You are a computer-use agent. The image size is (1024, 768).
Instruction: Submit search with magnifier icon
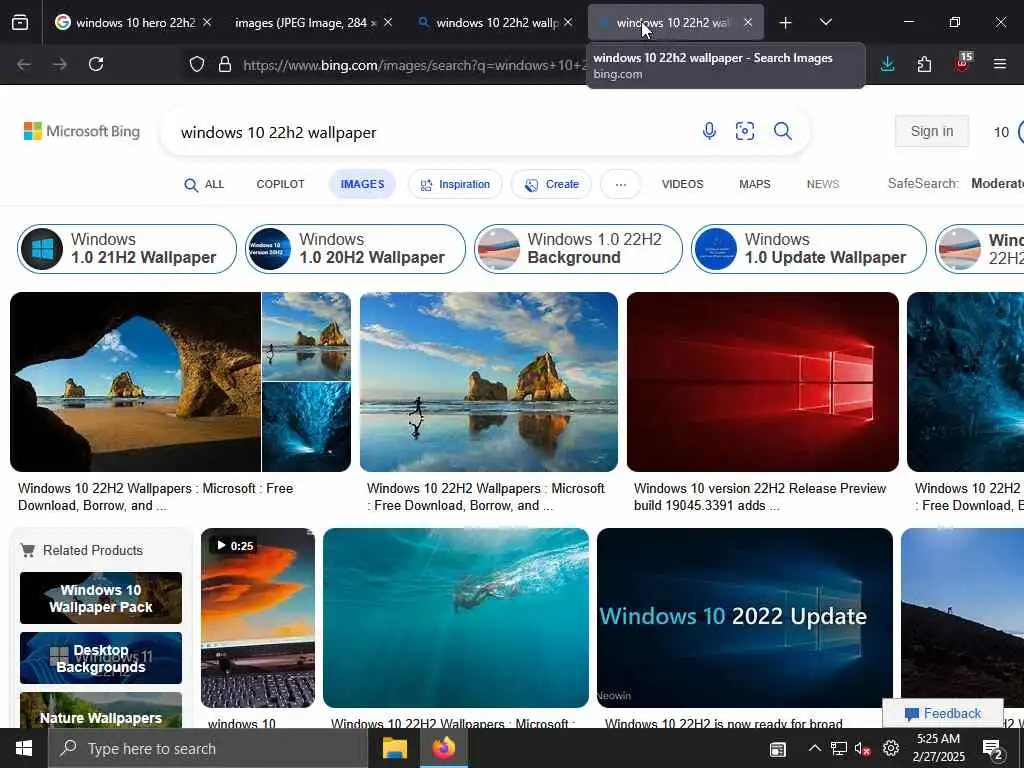(782, 131)
